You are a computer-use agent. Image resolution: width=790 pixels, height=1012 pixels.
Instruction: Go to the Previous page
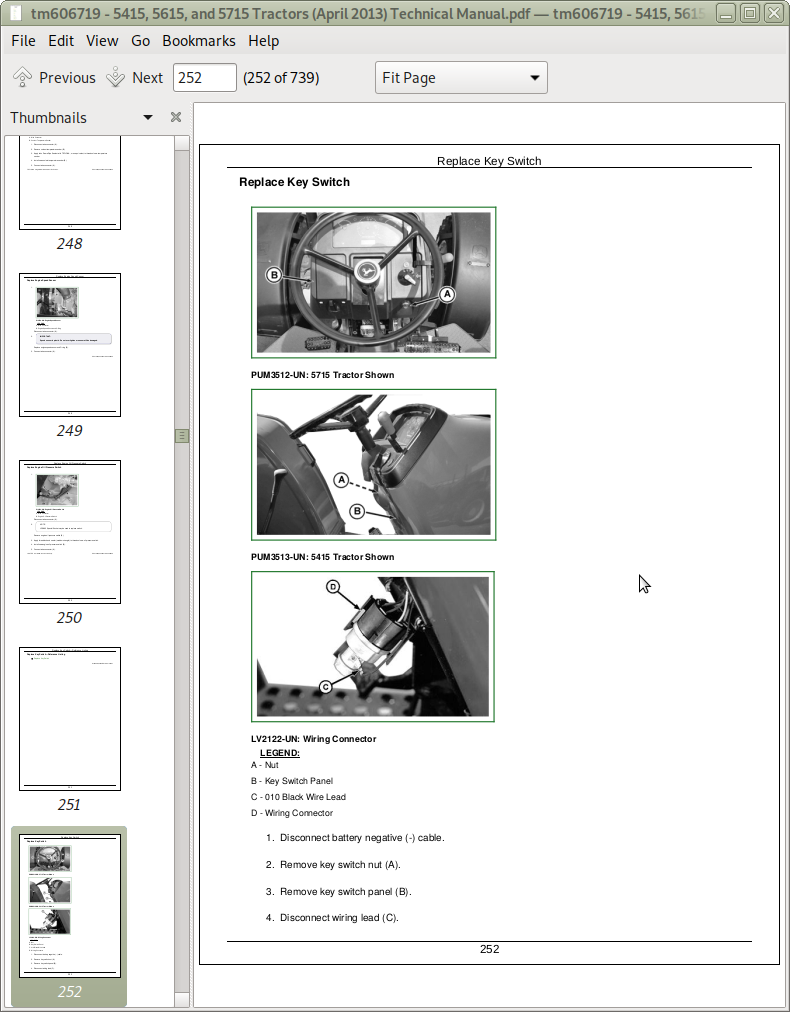click(54, 77)
